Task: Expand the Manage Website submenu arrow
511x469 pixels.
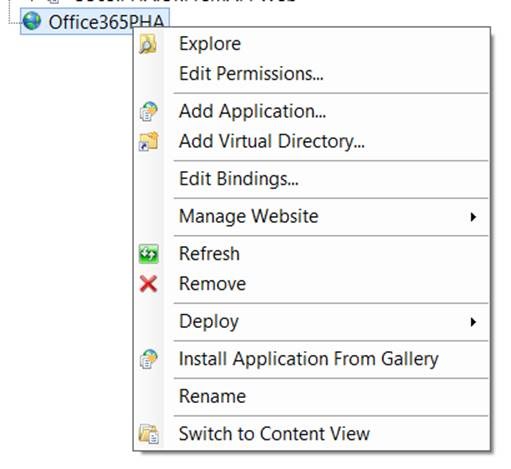Action: pos(473,217)
